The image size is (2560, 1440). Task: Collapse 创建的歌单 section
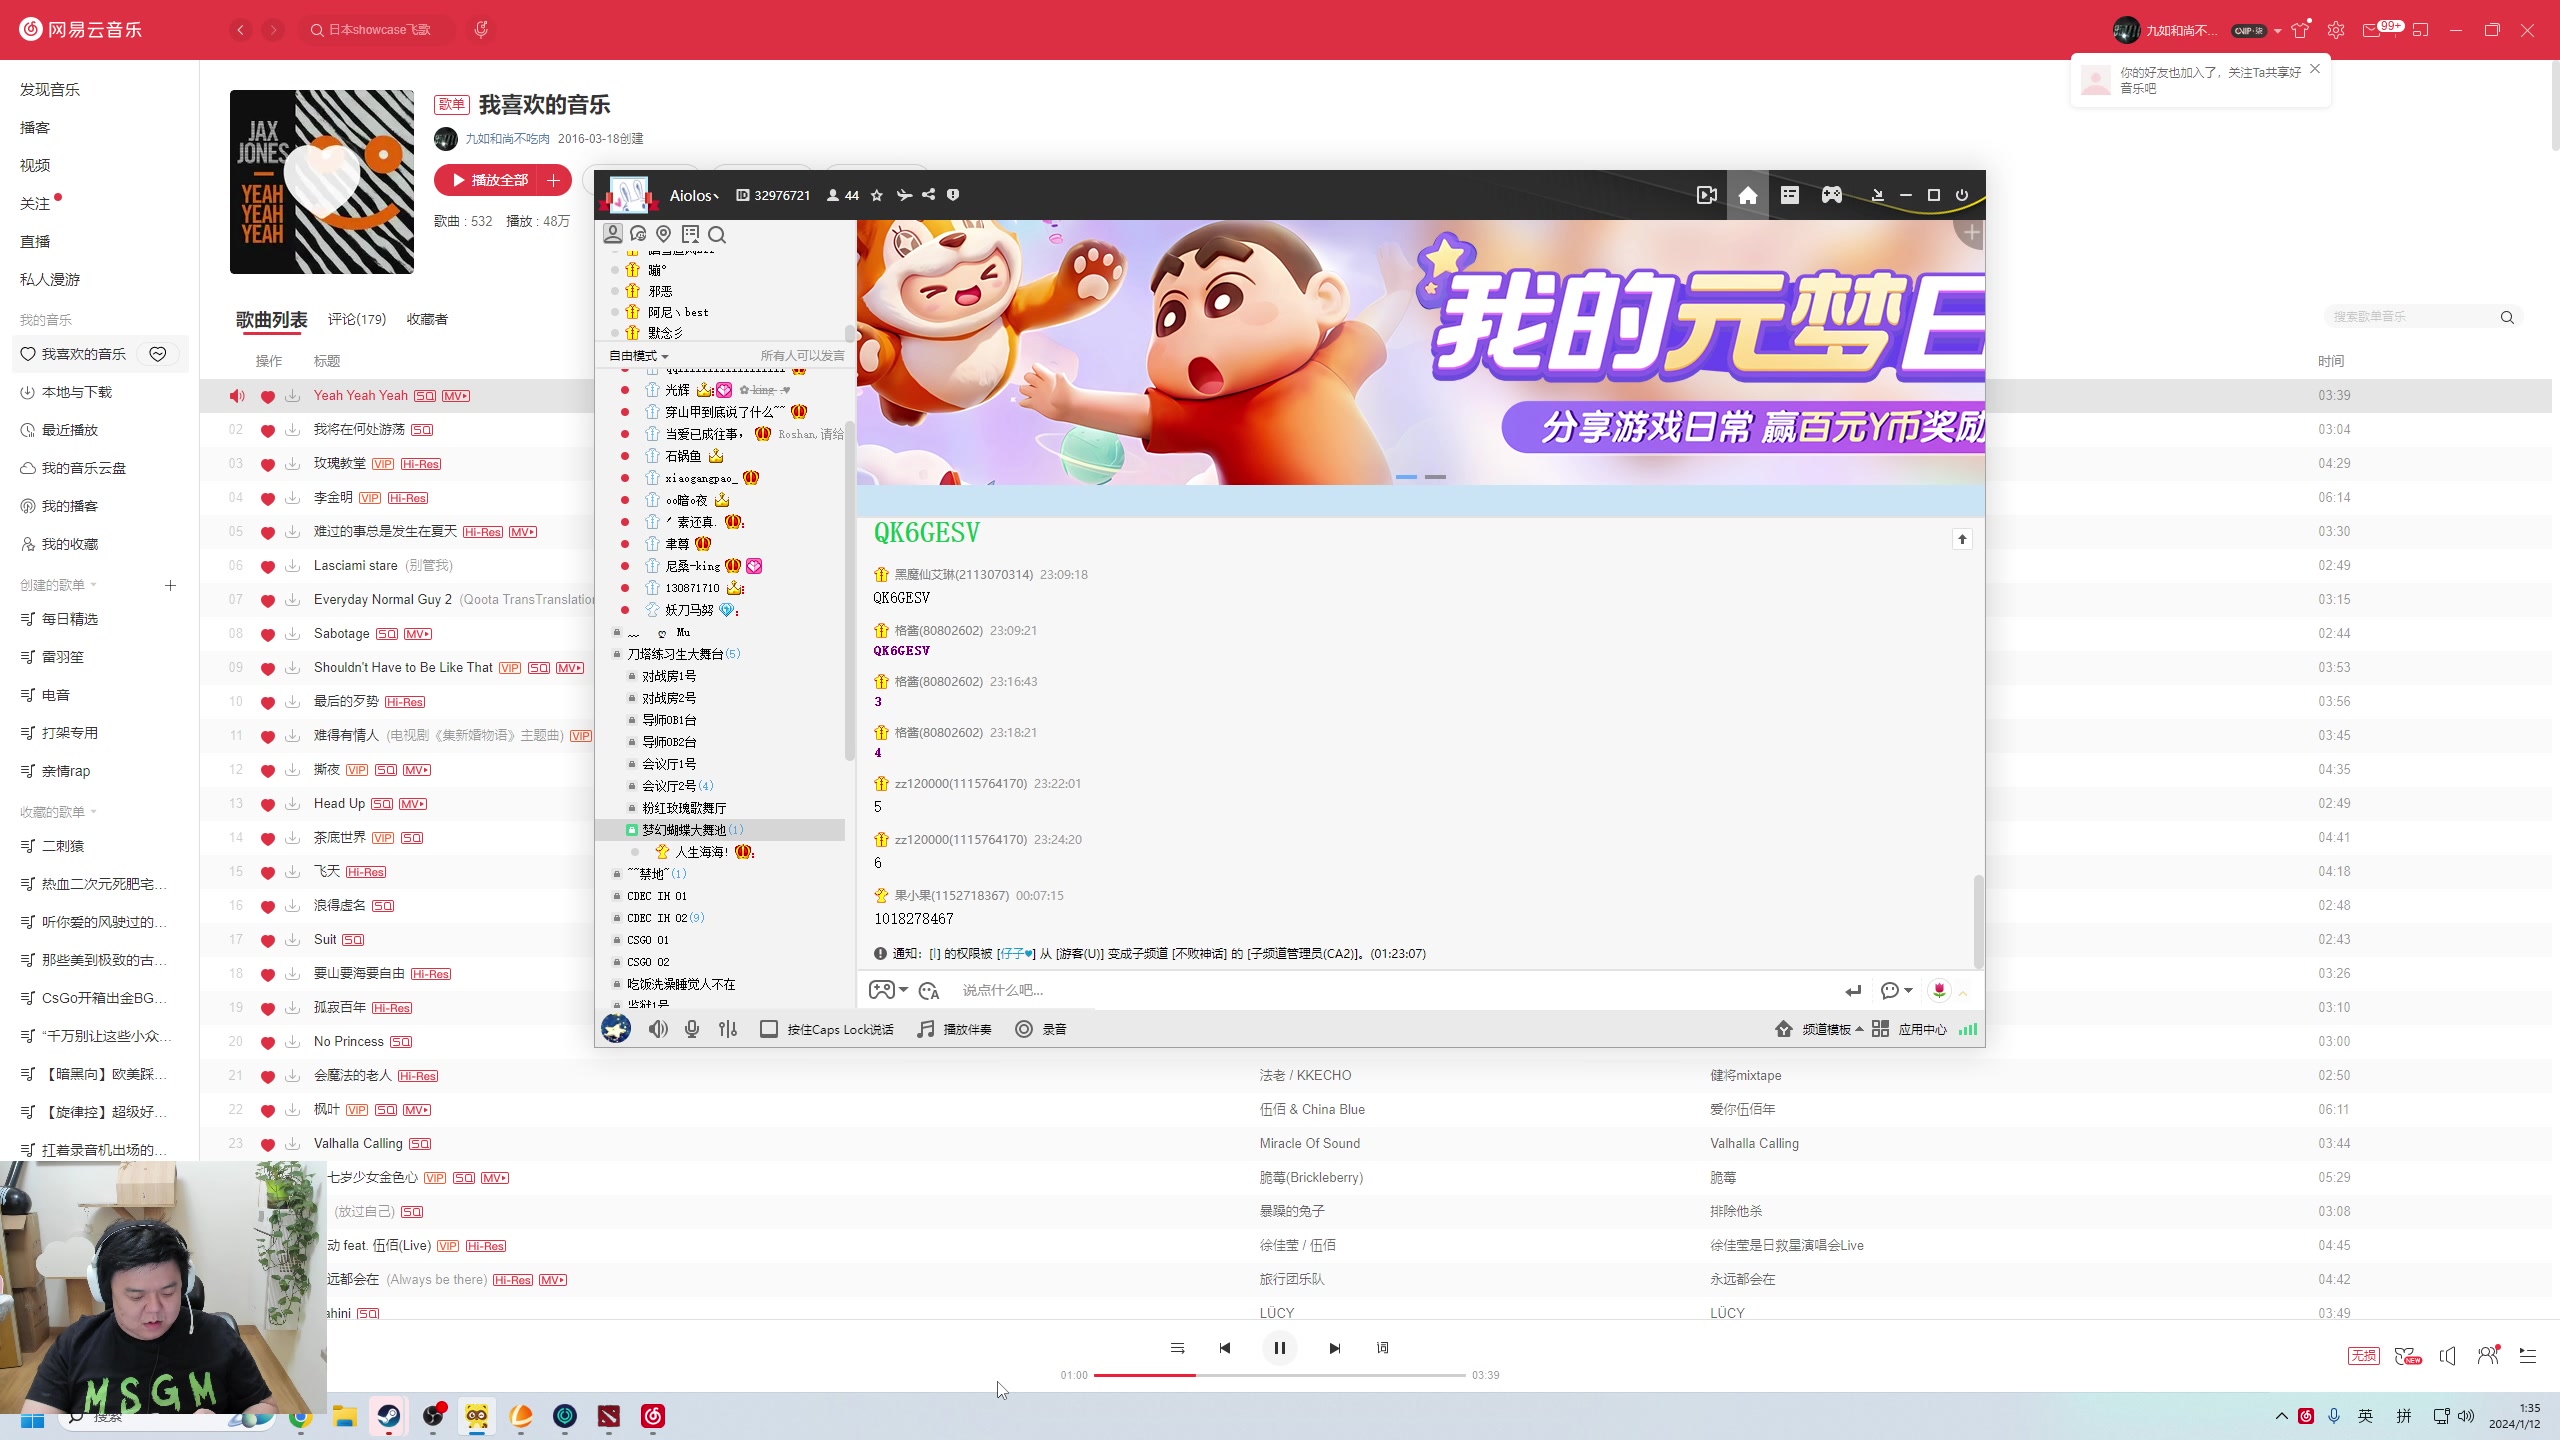[x=58, y=585]
